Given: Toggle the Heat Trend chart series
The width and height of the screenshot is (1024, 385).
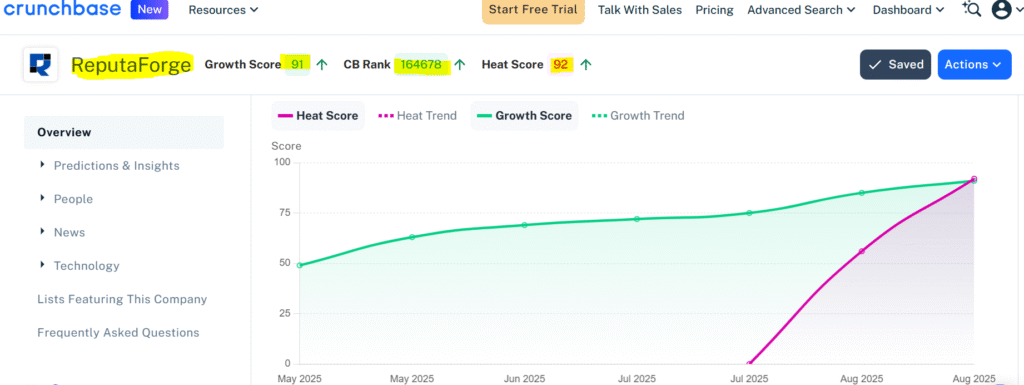Looking at the screenshot, I should click(x=417, y=116).
